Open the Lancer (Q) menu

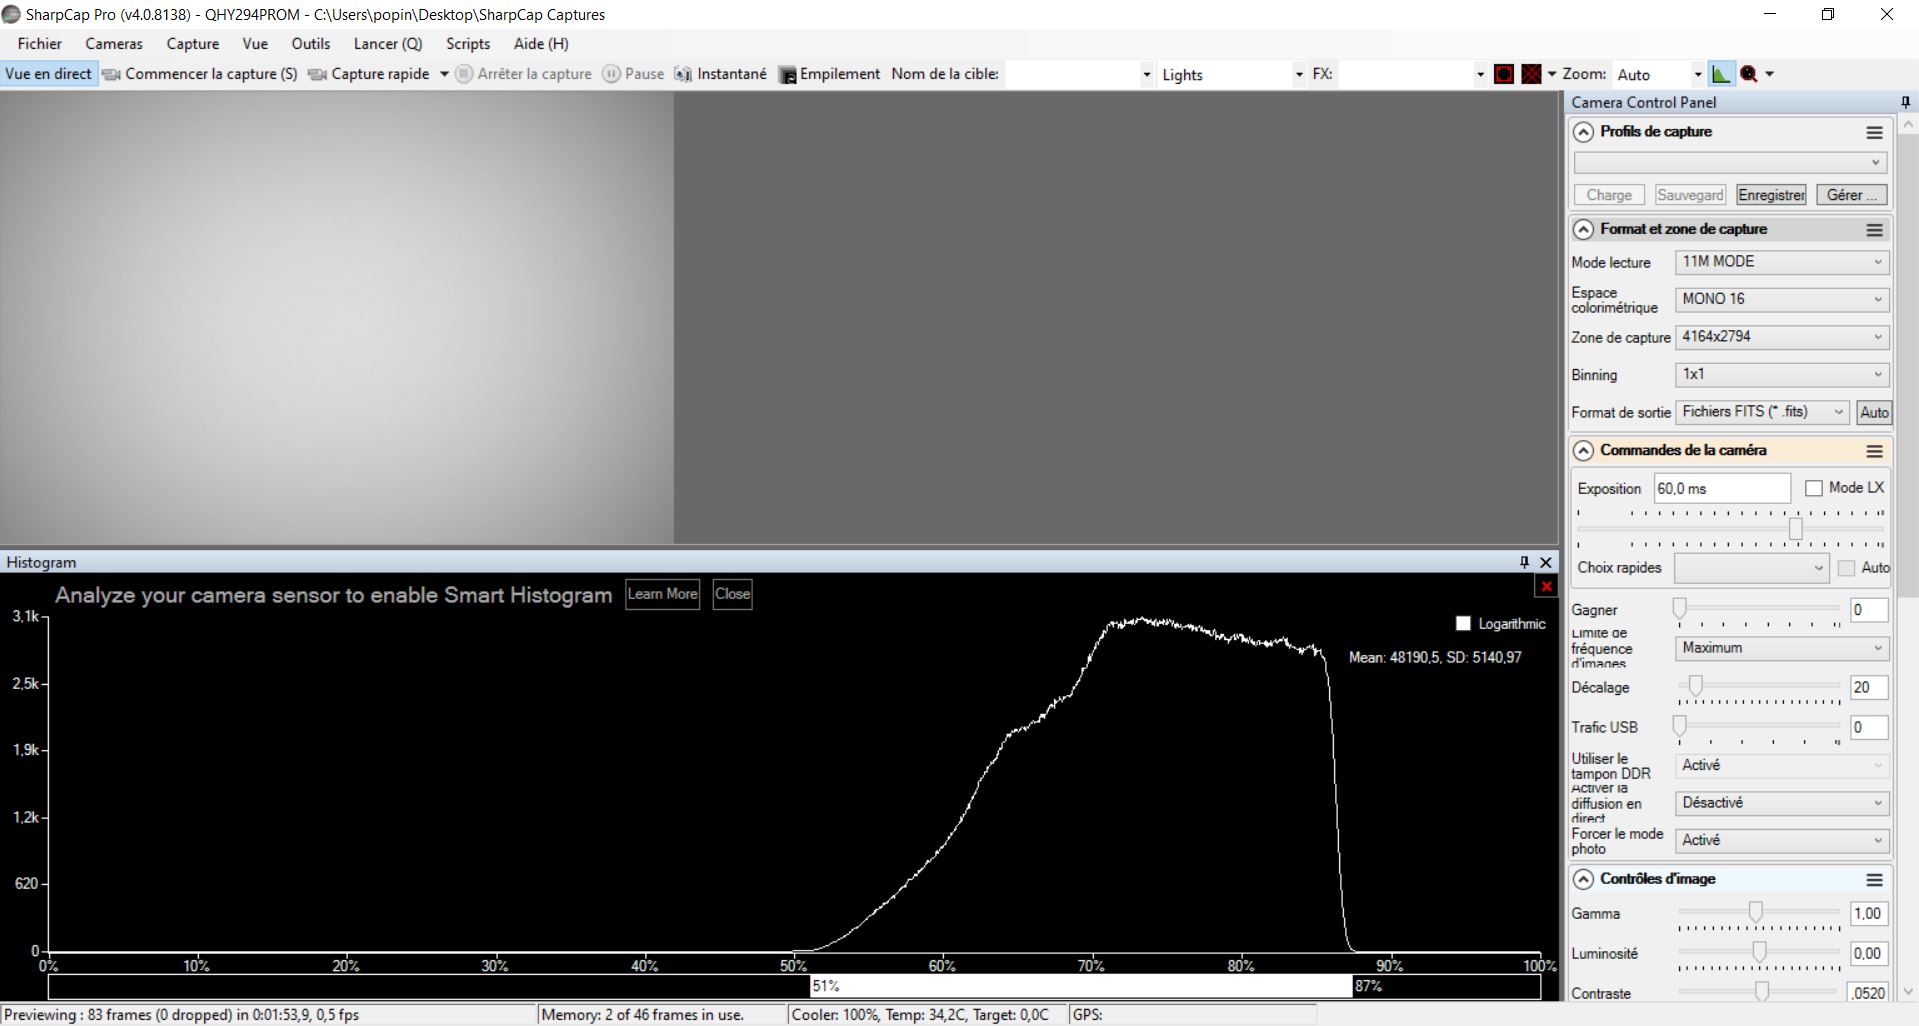pos(388,44)
